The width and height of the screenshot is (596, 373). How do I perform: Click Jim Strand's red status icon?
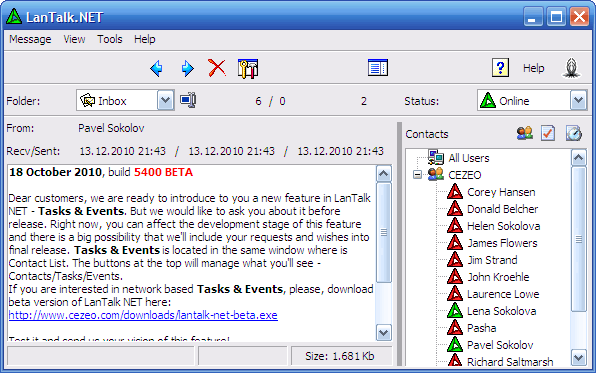[455, 260]
